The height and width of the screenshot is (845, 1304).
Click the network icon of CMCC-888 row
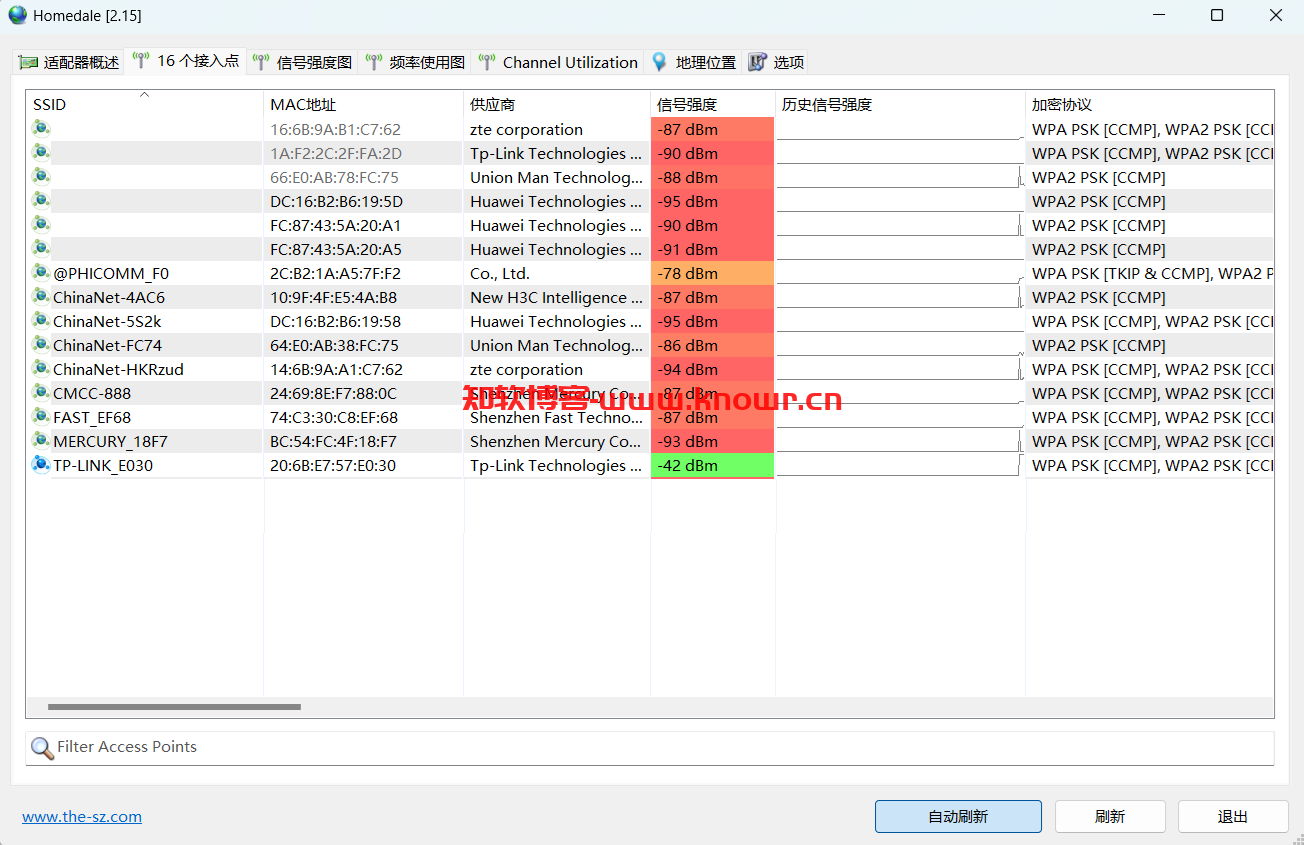point(41,392)
